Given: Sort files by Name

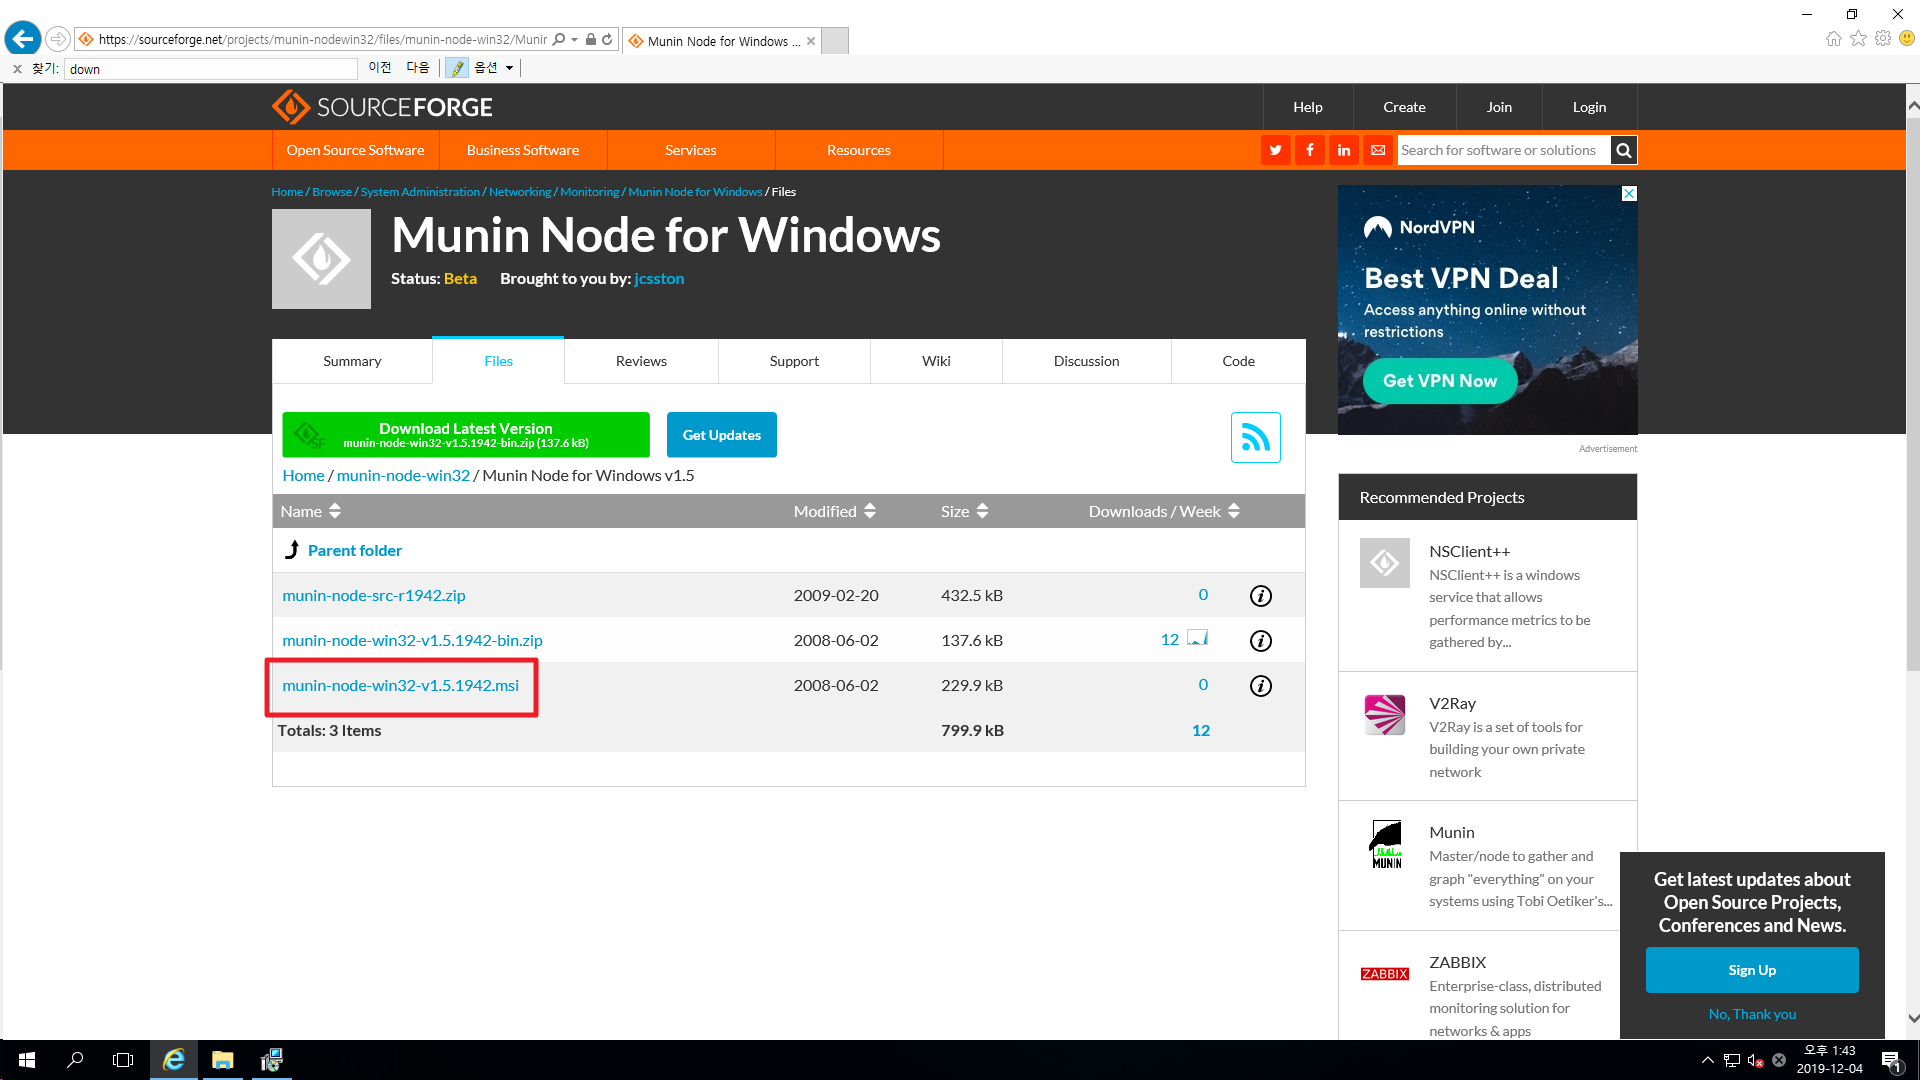Looking at the screenshot, I should tap(311, 511).
